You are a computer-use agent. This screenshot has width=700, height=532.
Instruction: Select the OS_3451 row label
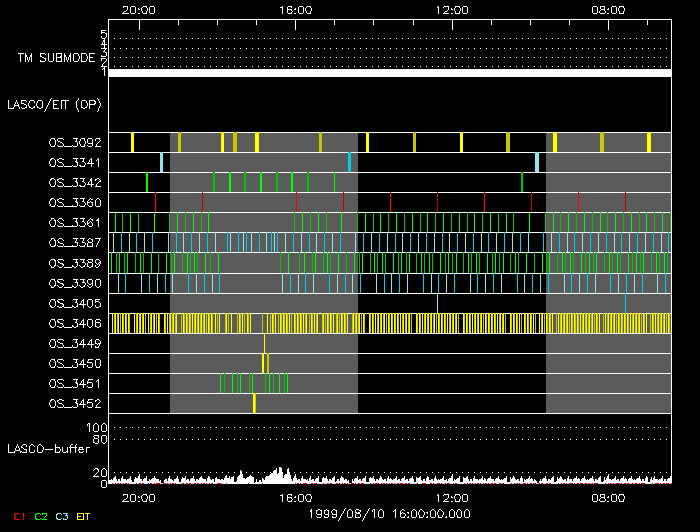pos(74,384)
